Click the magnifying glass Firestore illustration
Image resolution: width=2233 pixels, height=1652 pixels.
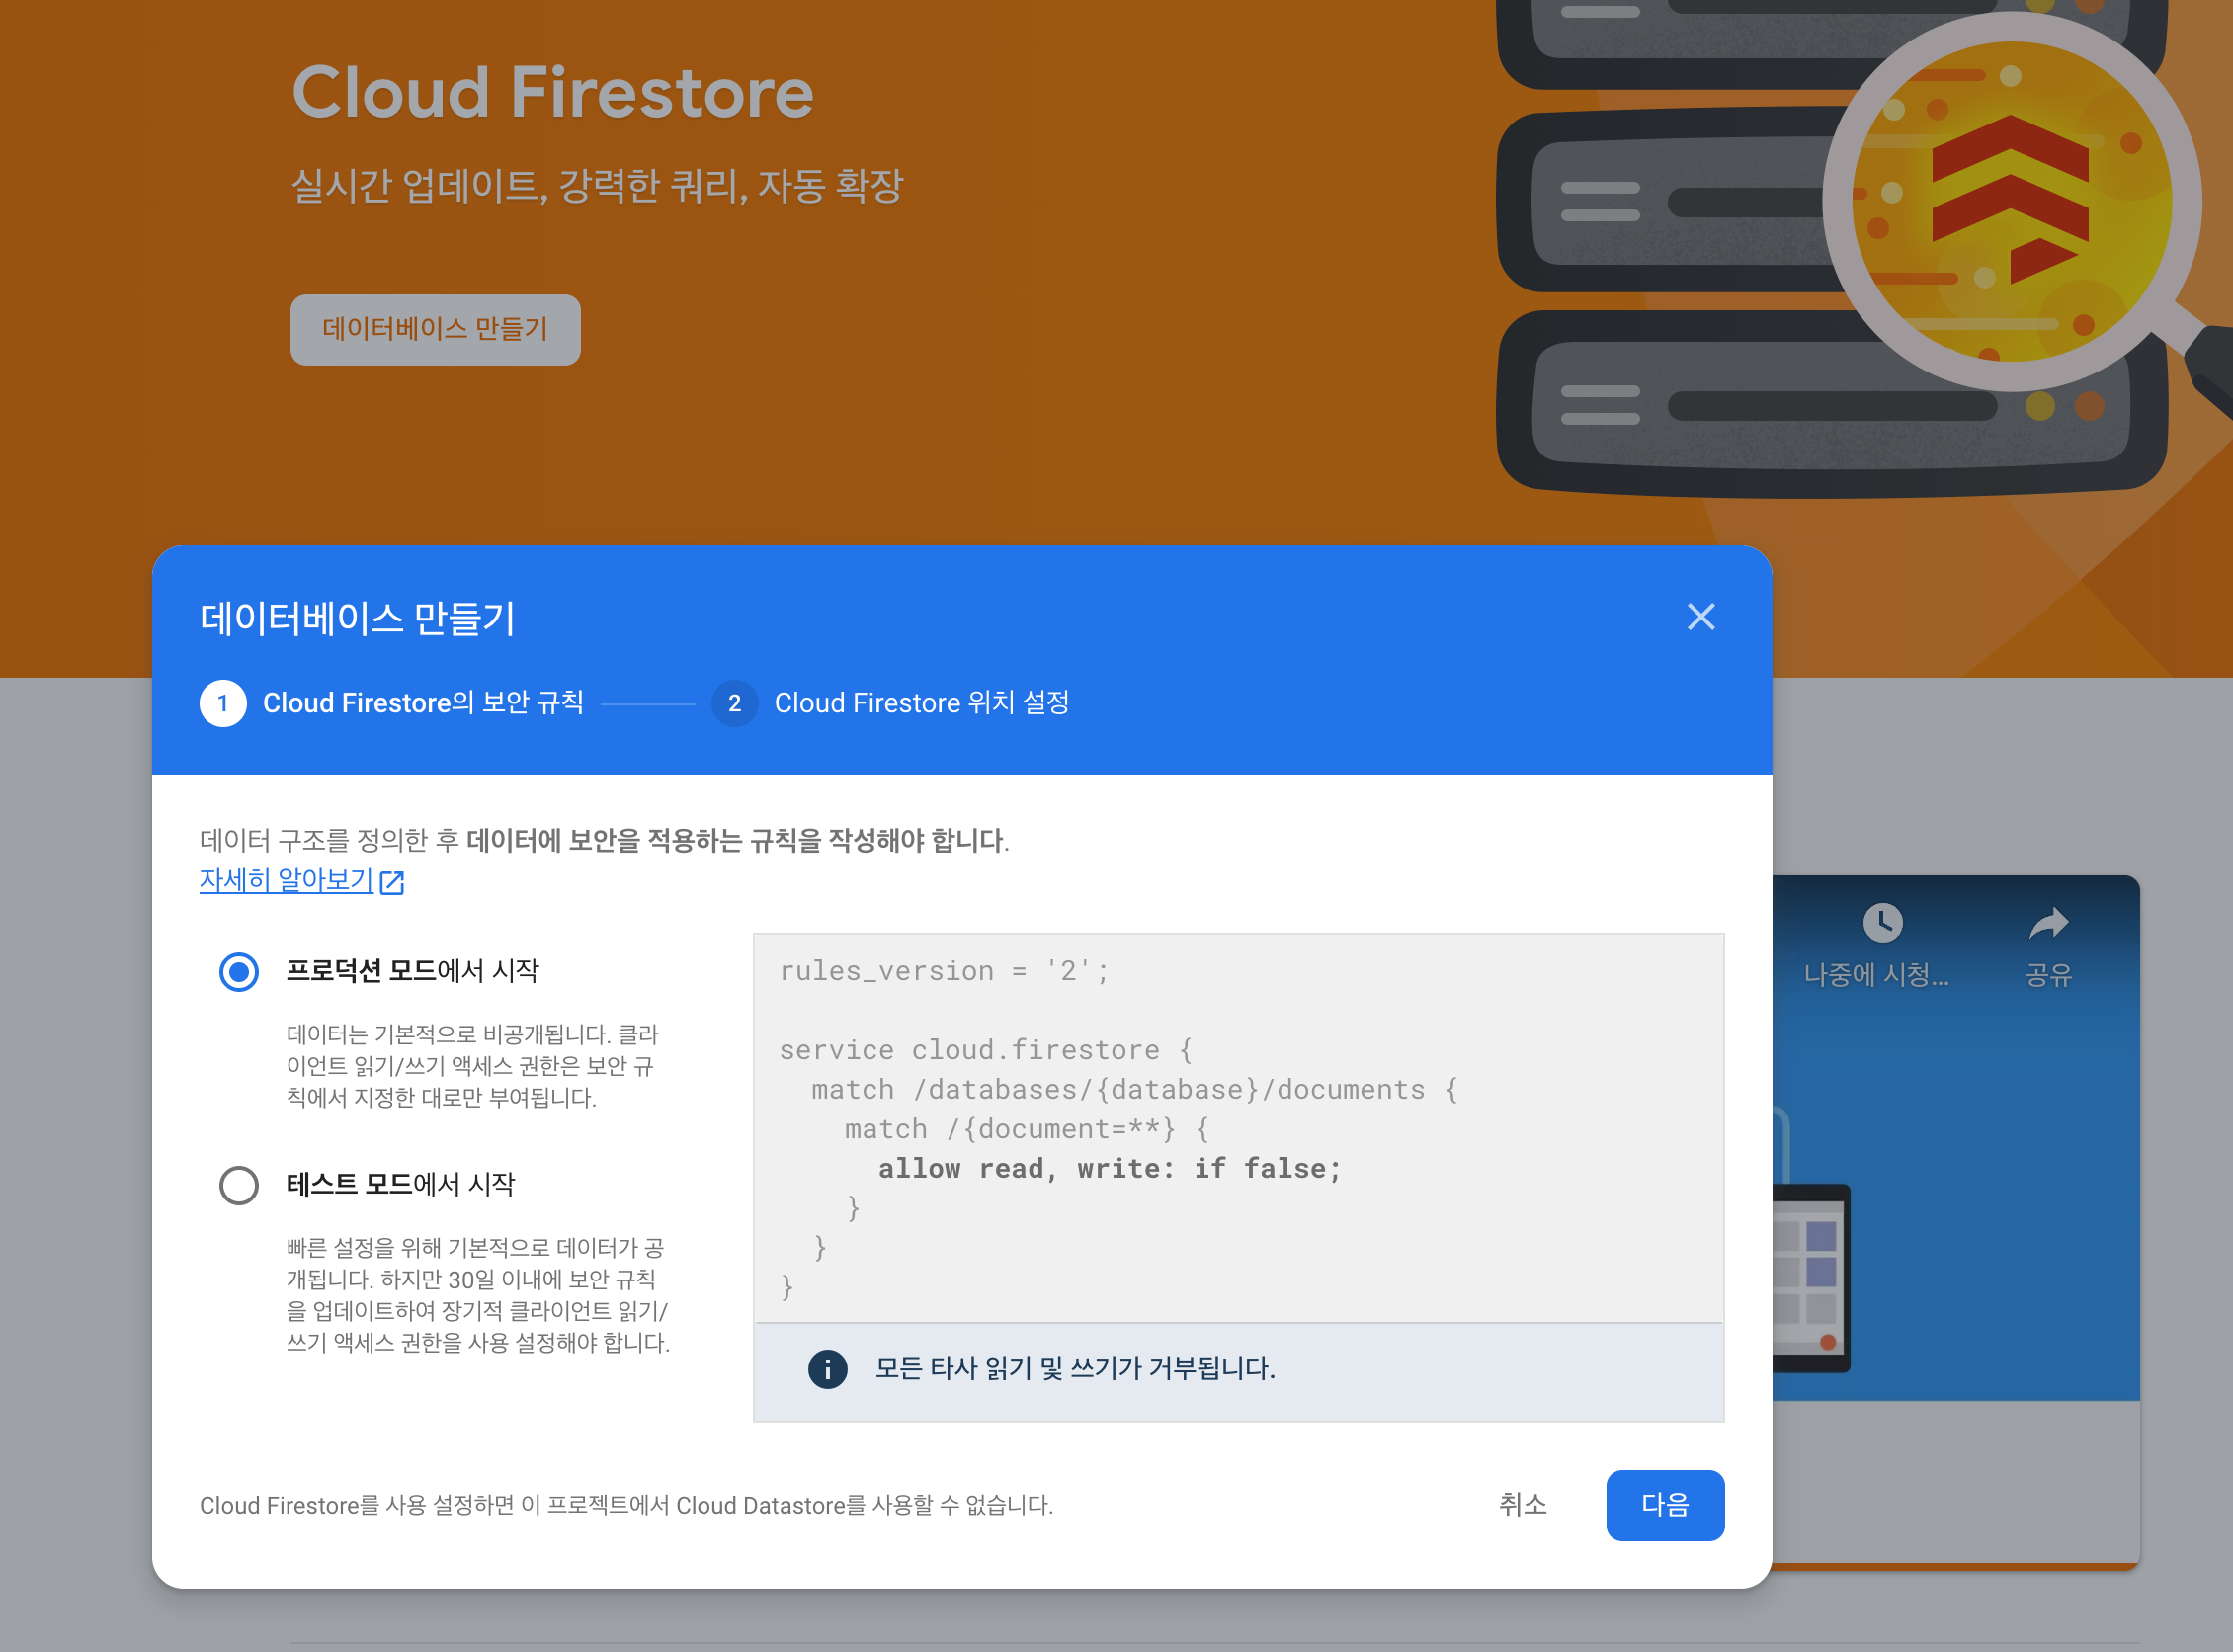(2010, 200)
